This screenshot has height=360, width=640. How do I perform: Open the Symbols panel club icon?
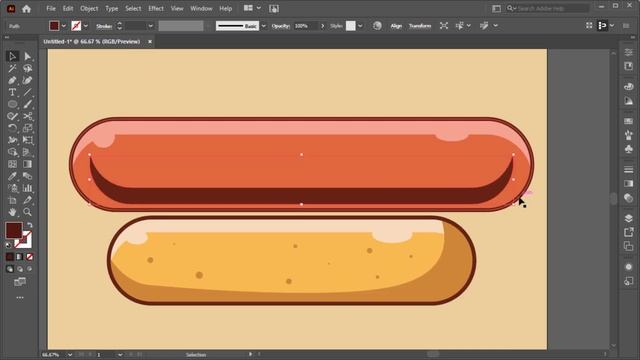click(x=629, y=149)
